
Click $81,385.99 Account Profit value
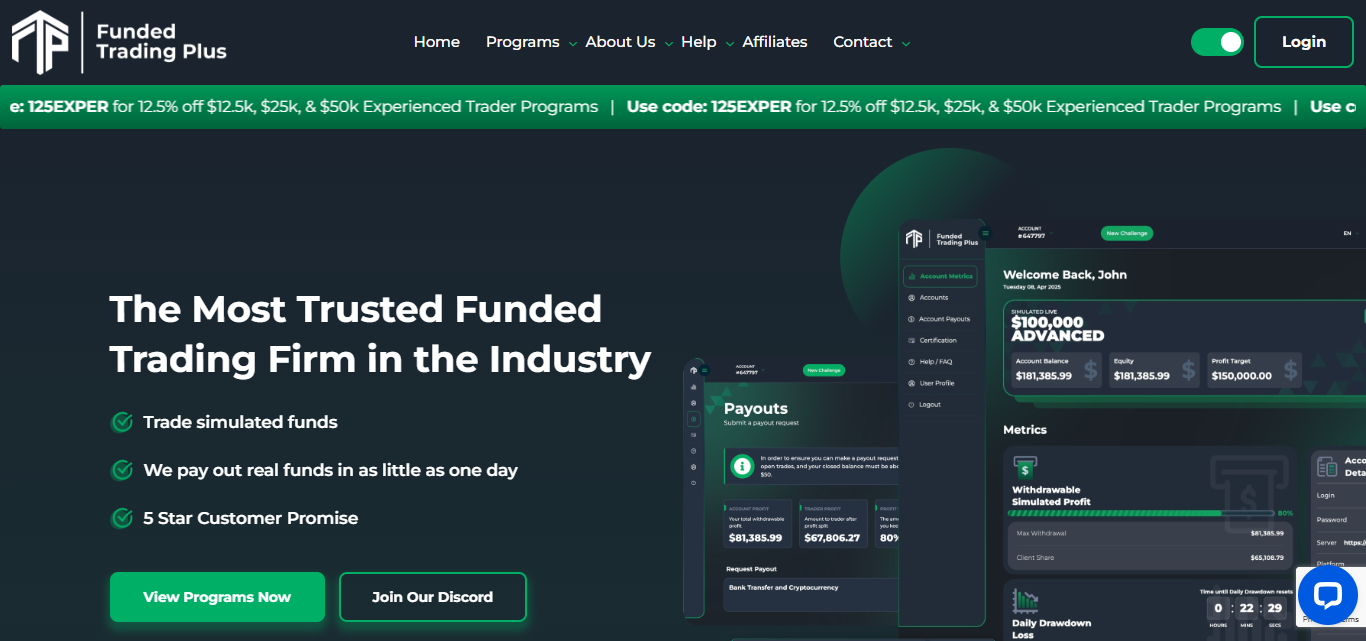pos(755,538)
